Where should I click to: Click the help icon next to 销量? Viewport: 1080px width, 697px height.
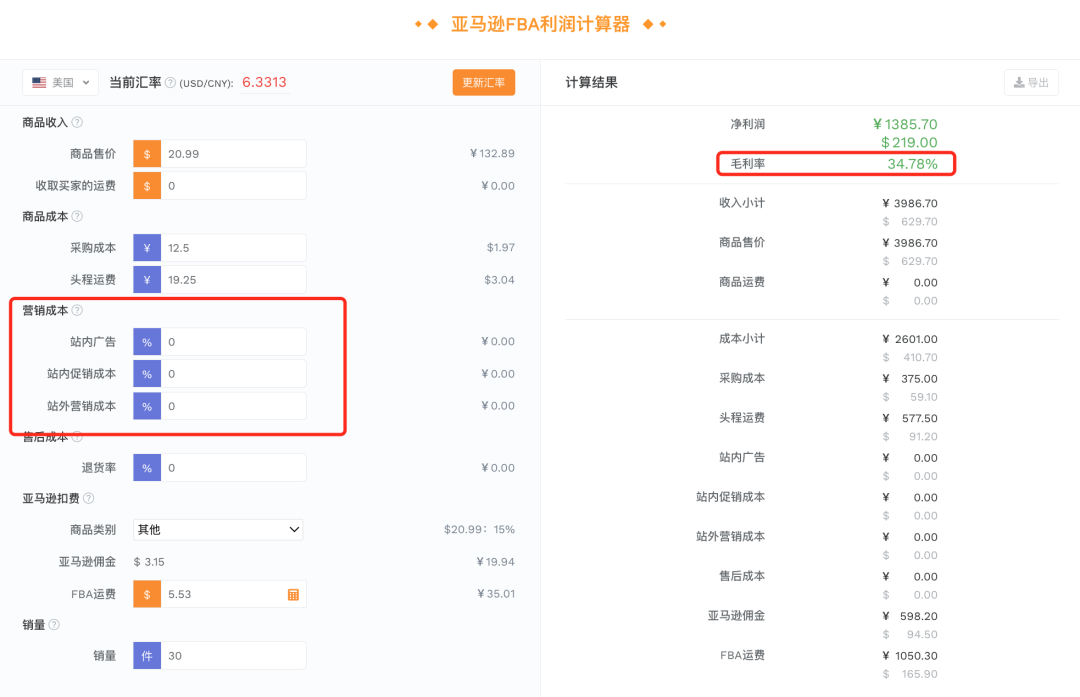coord(54,625)
